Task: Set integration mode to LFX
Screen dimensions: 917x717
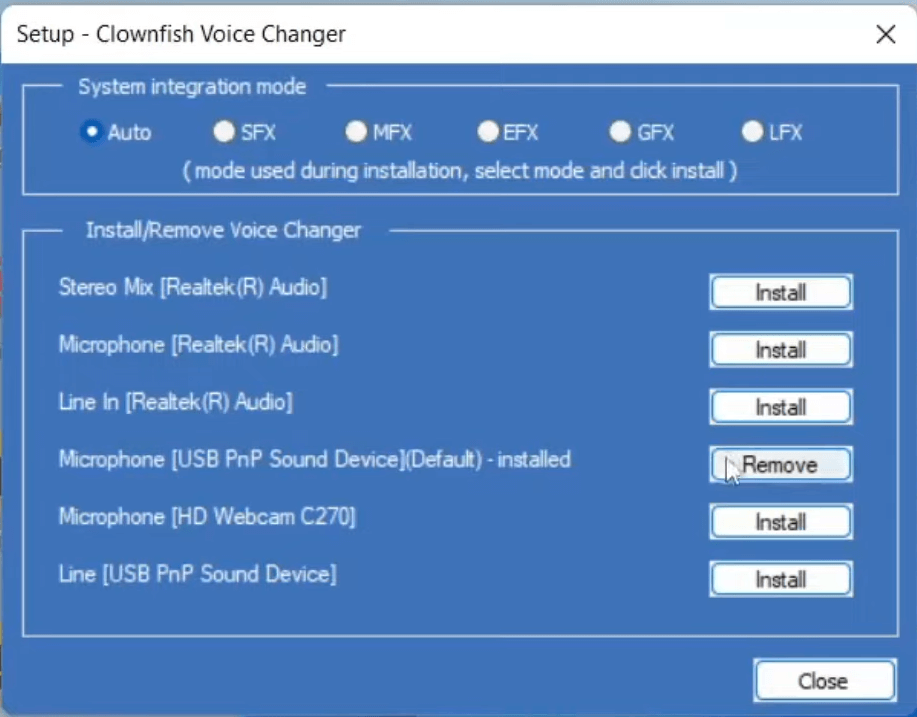Action: pyautogui.click(x=752, y=132)
